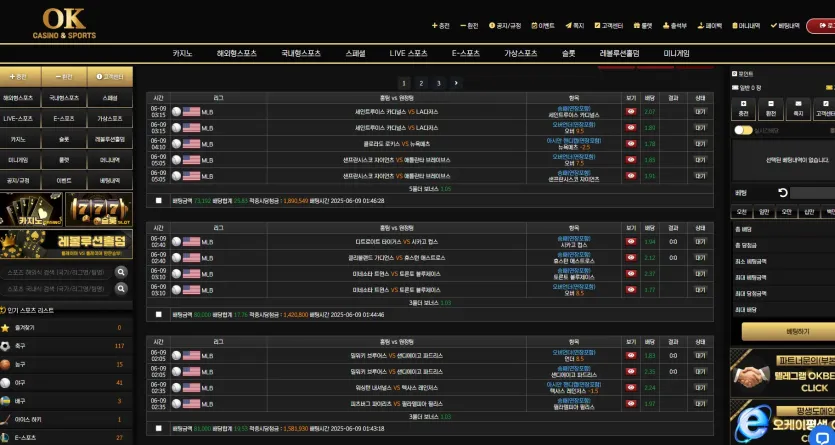Open 쪽지 paper-plane messages in header
The width and height of the screenshot is (835, 445).
coord(575,26)
